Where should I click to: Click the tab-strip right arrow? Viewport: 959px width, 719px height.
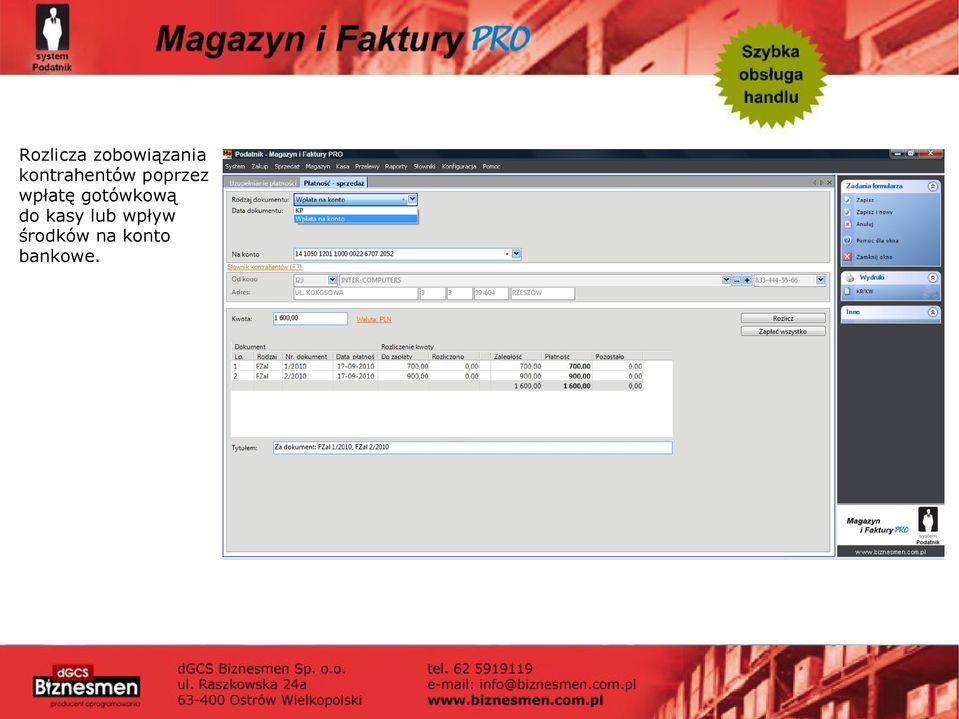[821, 183]
